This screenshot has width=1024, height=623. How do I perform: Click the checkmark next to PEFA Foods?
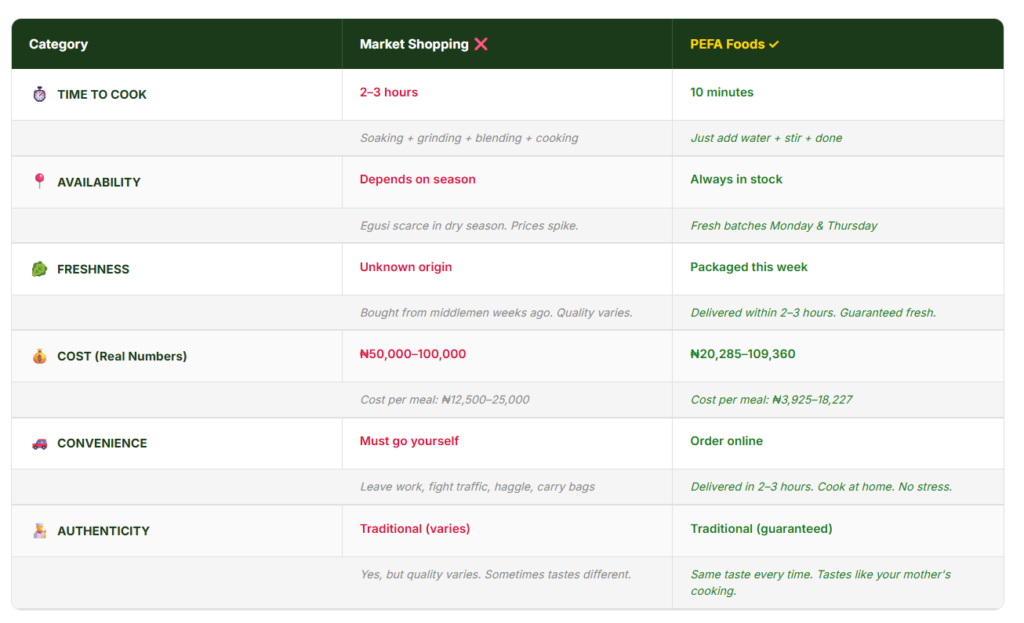click(774, 44)
